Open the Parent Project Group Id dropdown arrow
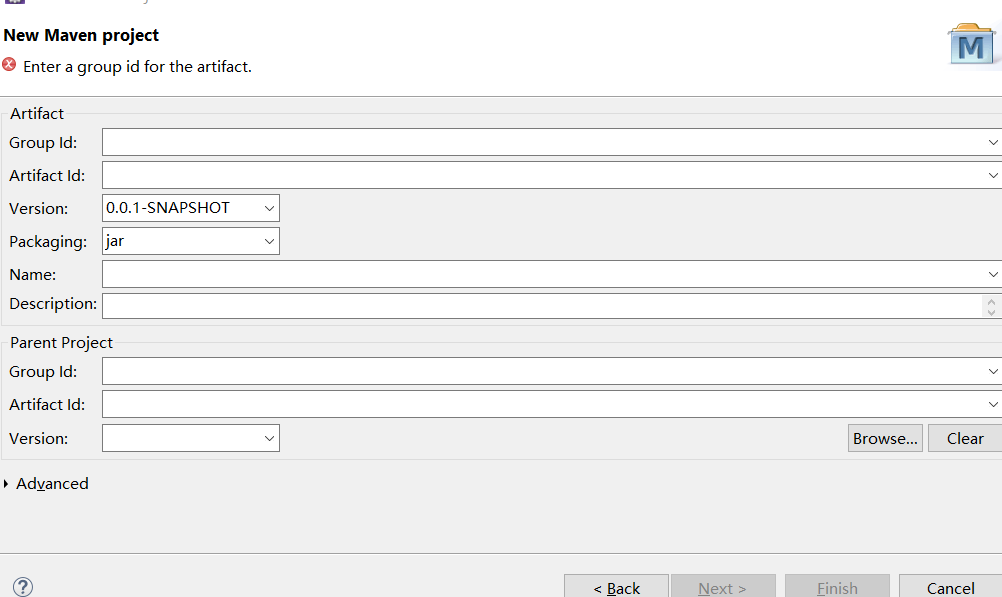Viewport: 1002px width, 597px height. [x=993, y=371]
